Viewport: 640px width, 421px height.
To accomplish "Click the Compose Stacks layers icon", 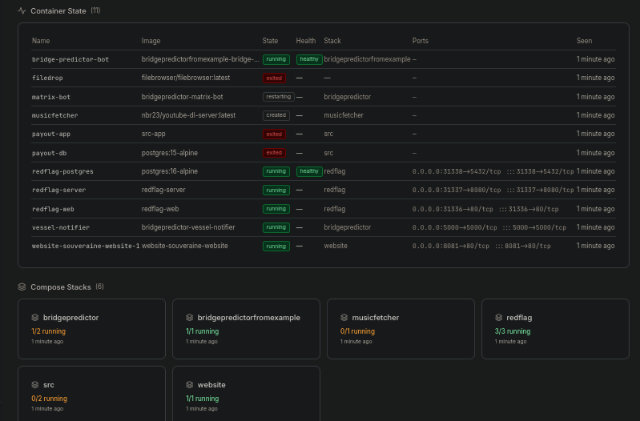I will point(22,287).
